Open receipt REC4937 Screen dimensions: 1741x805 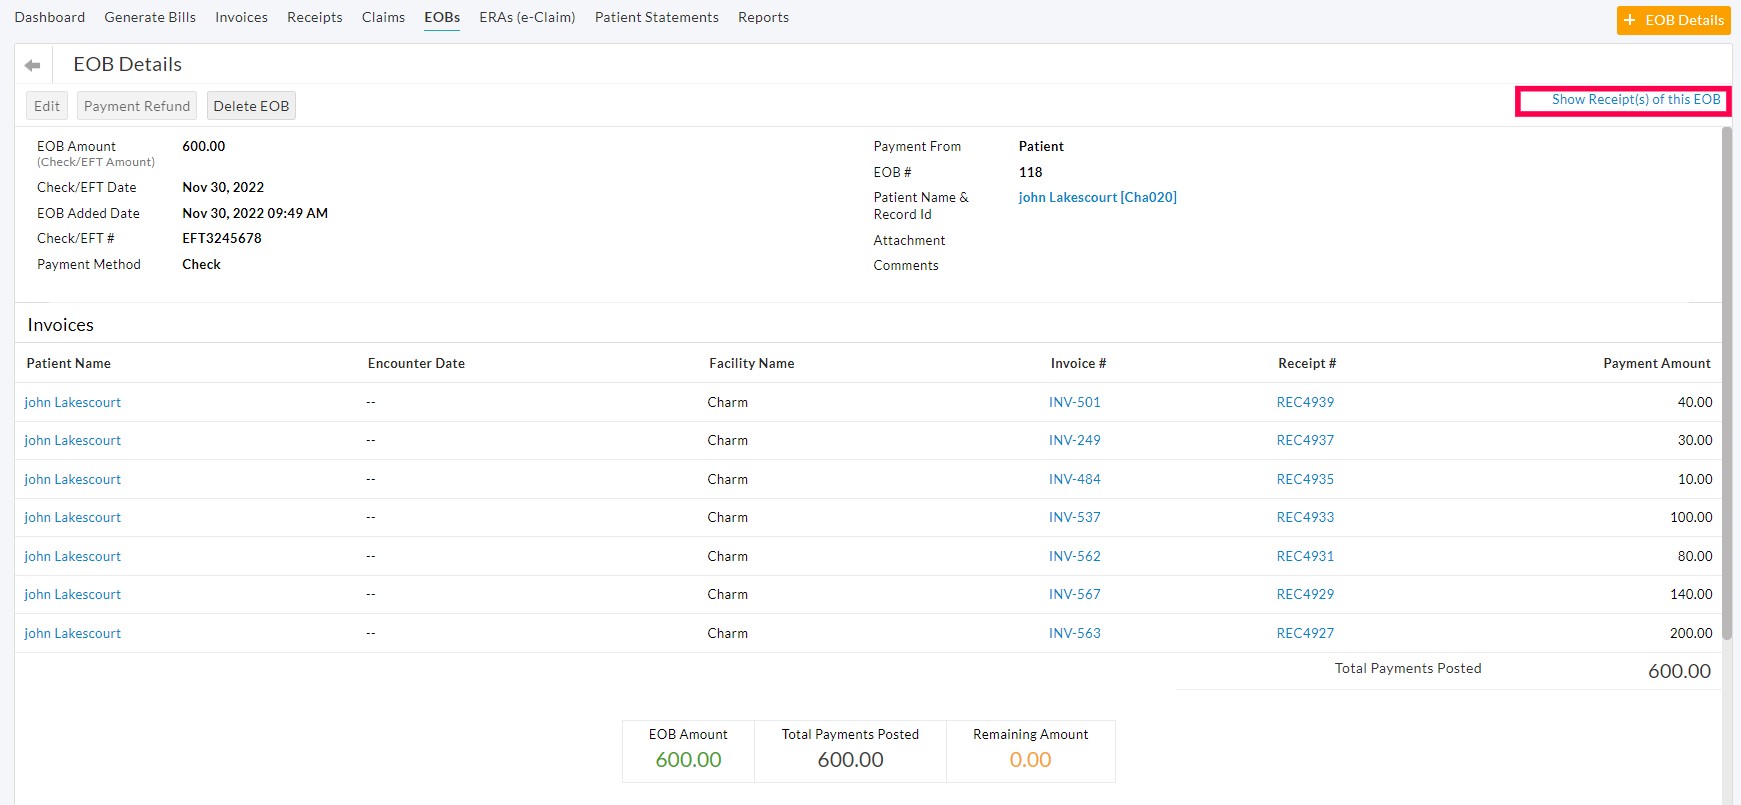tap(1305, 440)
